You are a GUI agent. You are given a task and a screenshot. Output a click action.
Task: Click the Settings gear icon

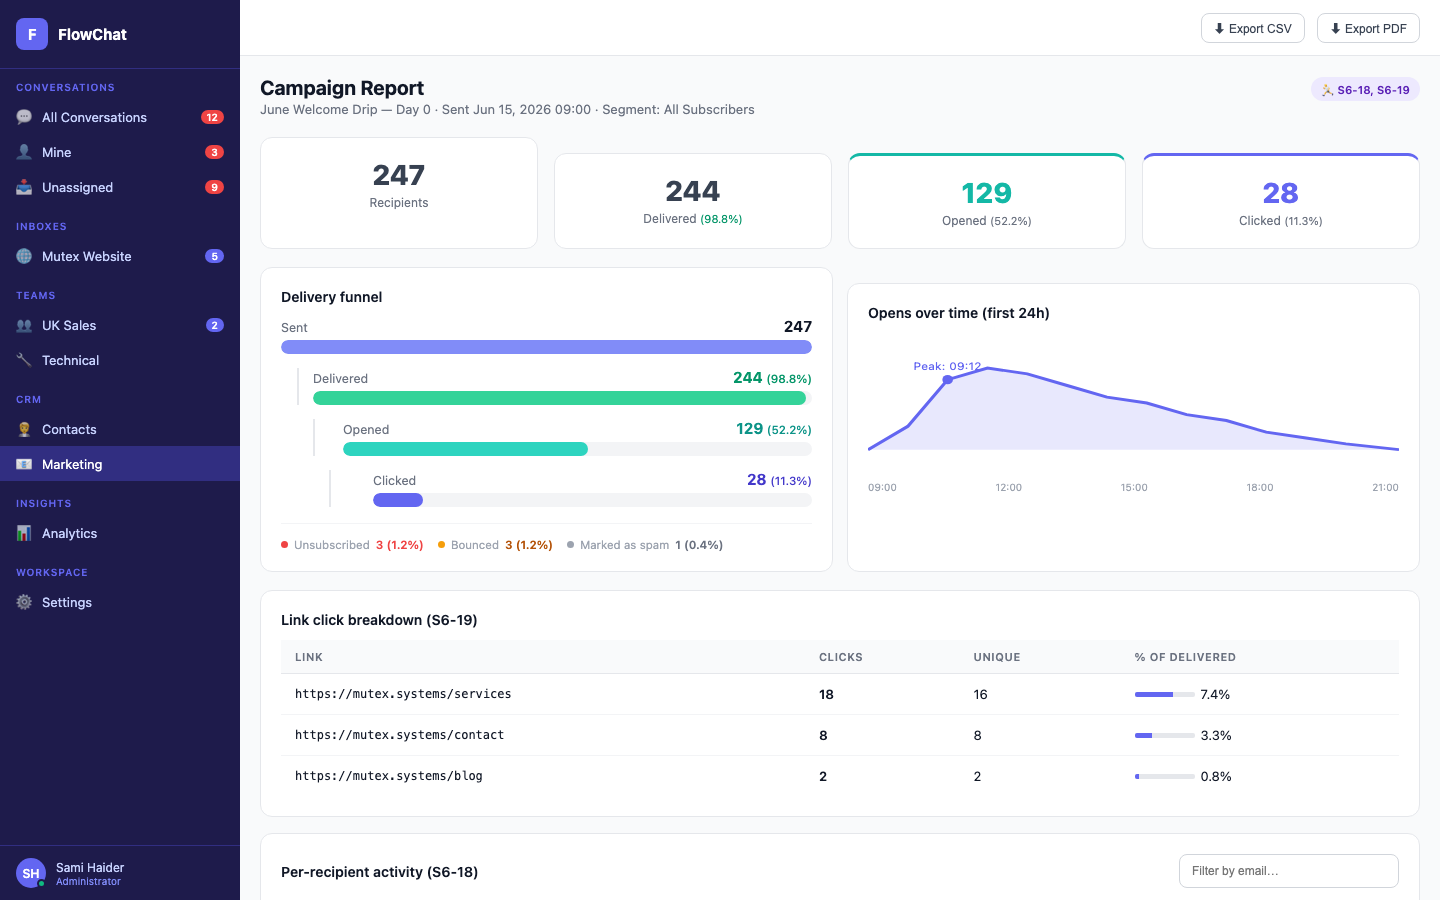(x=24, y=602)
